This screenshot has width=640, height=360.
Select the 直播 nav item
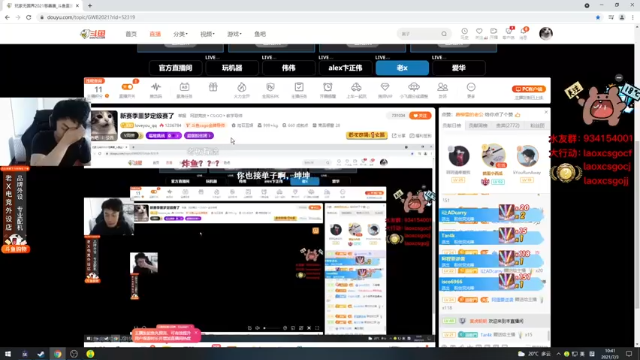click(x=155, y=34)
